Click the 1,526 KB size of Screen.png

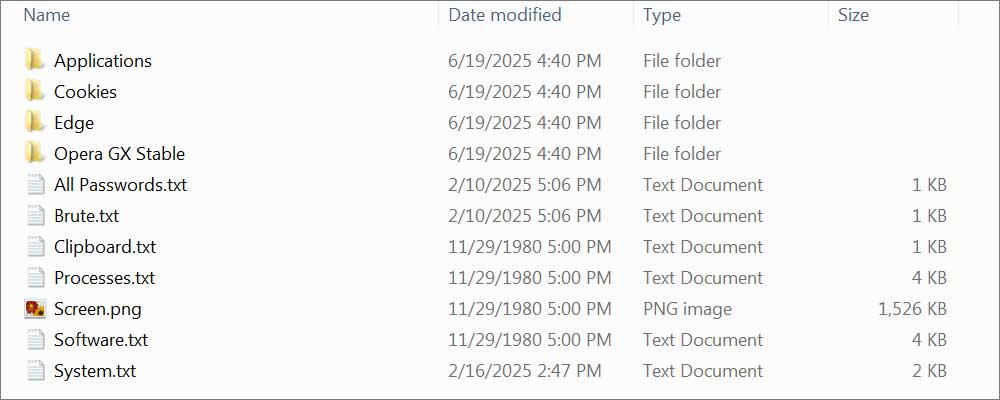pyautogui.click(x=912, y=309)
